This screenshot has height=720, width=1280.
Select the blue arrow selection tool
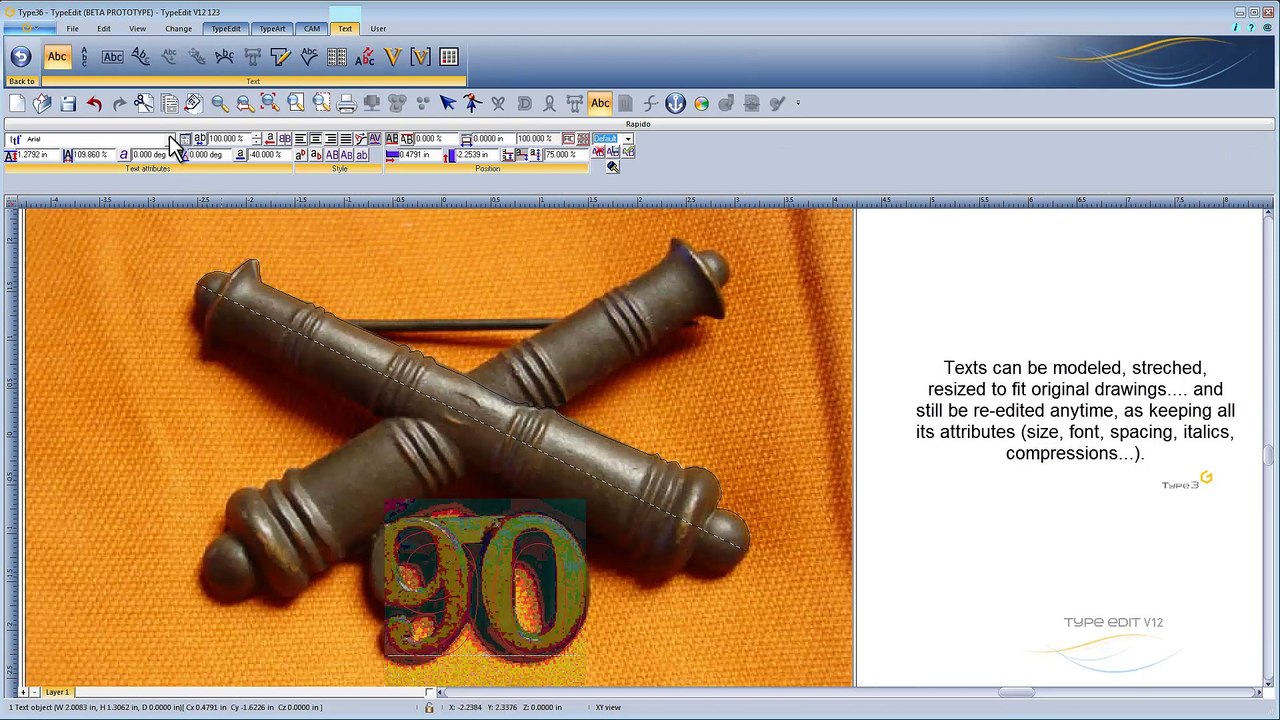coord(447,104)
